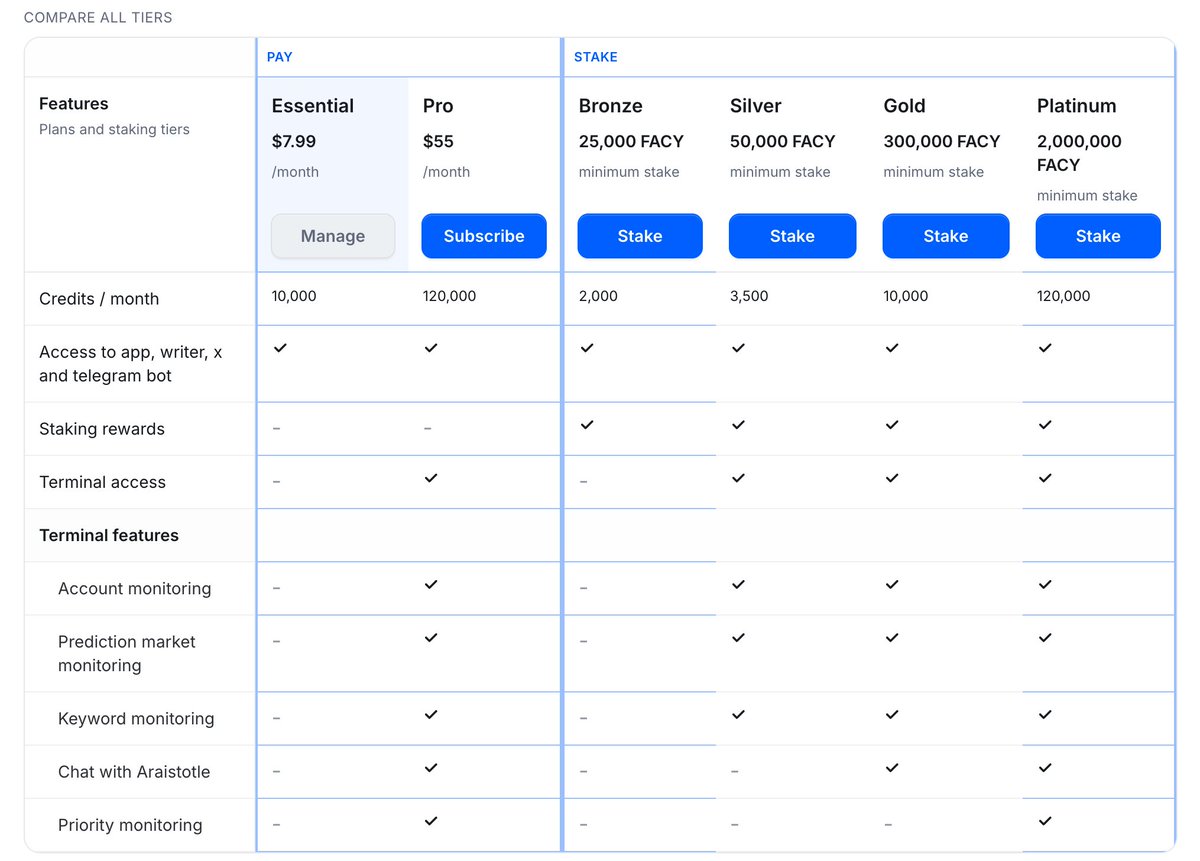Click Stake button for Platinum tier

[x=1098, y=236]
